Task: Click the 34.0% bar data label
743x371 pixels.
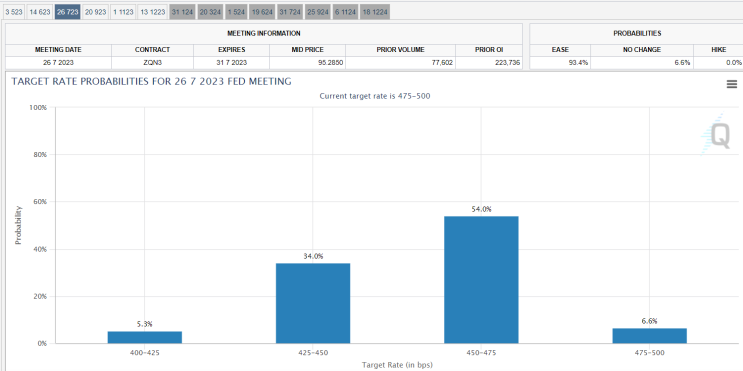Action: (x=313, y=256)
